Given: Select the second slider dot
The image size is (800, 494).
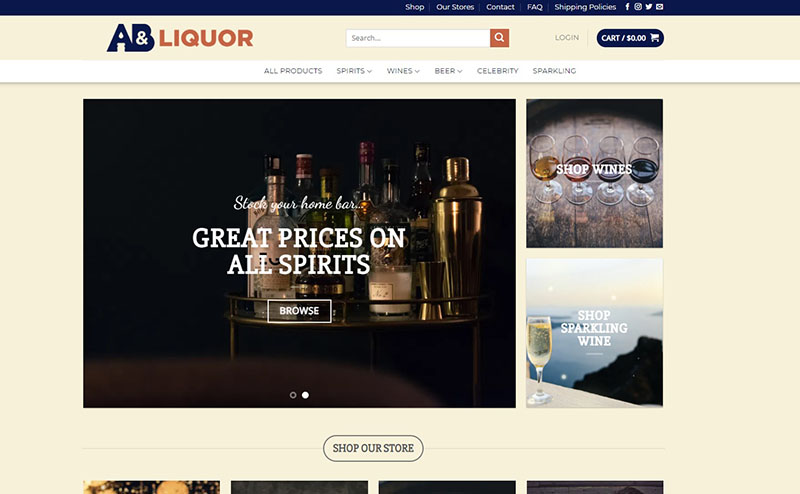Looking at the screenshot, I should [305, 395].
